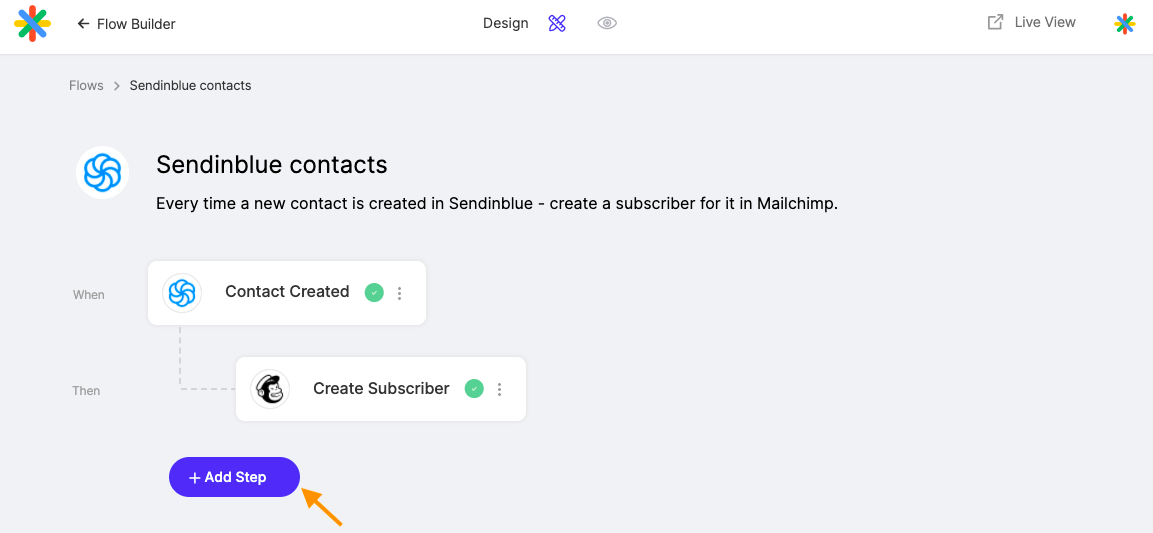Viewport: 1153px width, 533px height.
Task: Select the Design tab label
Action: click(506, 24)
